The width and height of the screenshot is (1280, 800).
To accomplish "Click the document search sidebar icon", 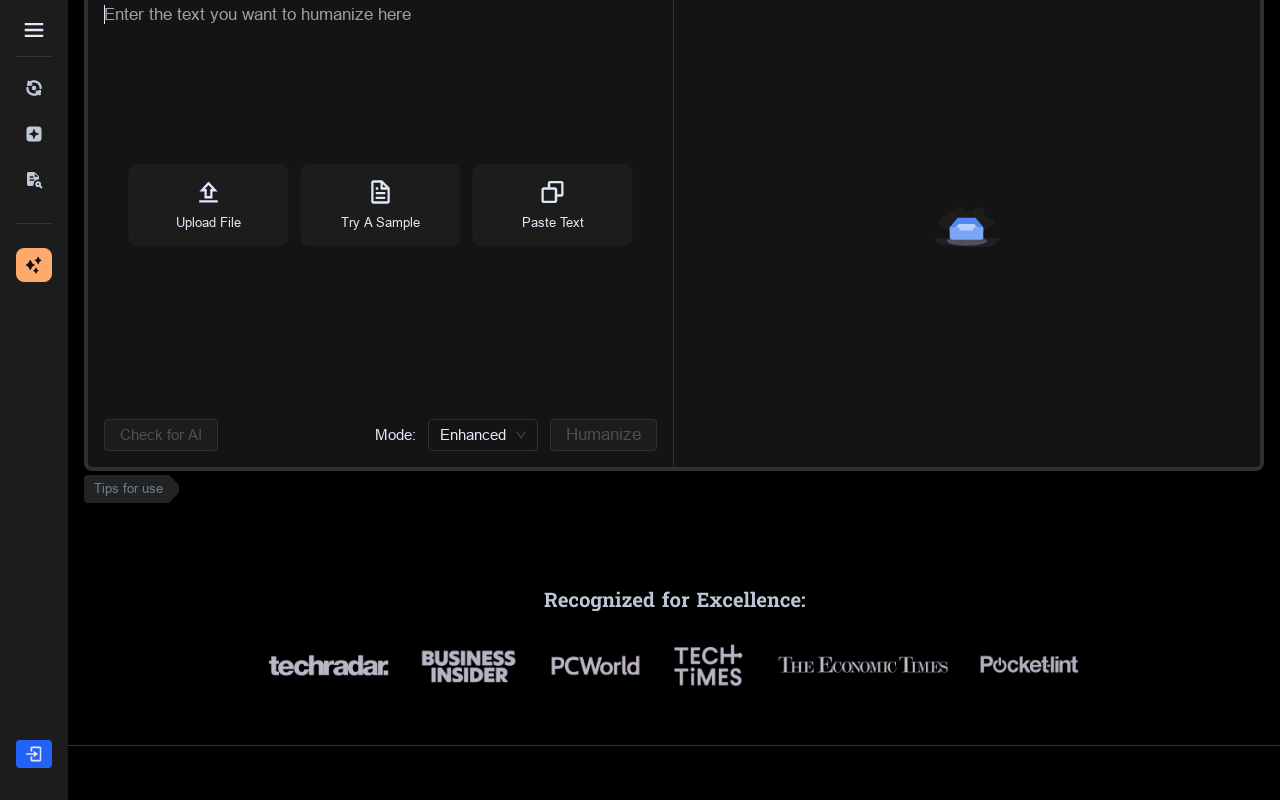I will click(x=34, y=180).
